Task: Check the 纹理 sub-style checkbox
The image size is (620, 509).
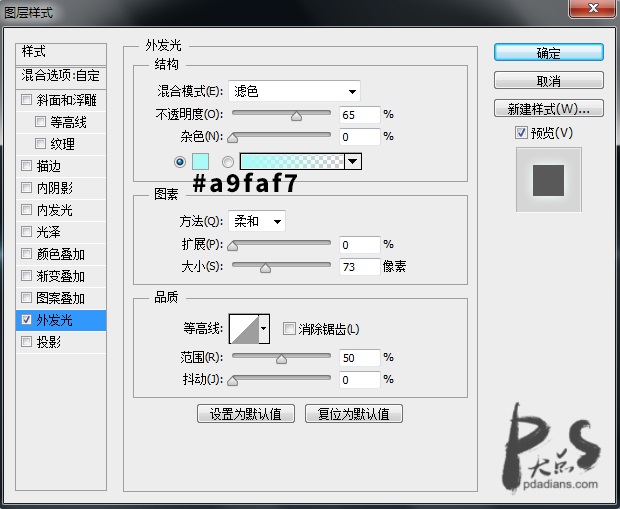Action: (40, 143)
